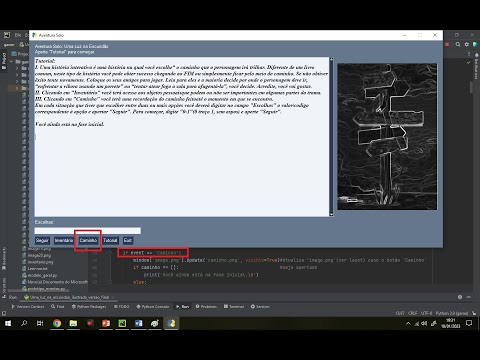Viewport: 480px width, 360px height.
Task: Click the network icon in system tray
Action: pyautogui.click(x=417, y=323)
